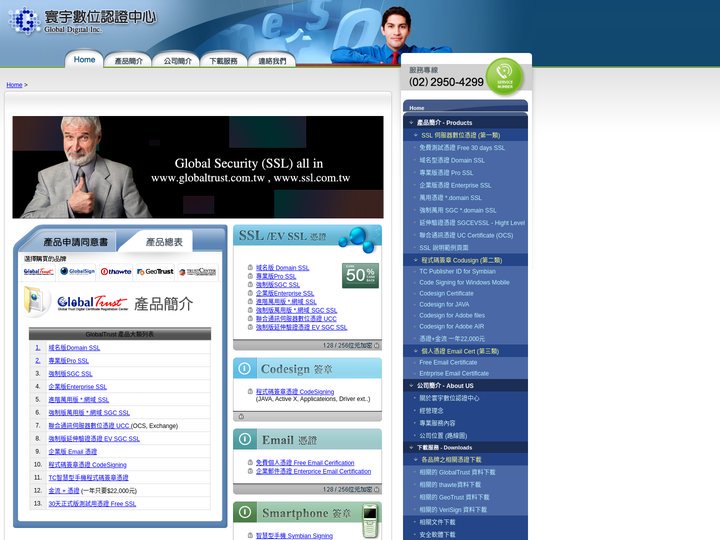Screen dimensions: 720x540
Task: Click lock icon in Codesign panel footer
Action: pyautogui.click(x=241, y=416)
